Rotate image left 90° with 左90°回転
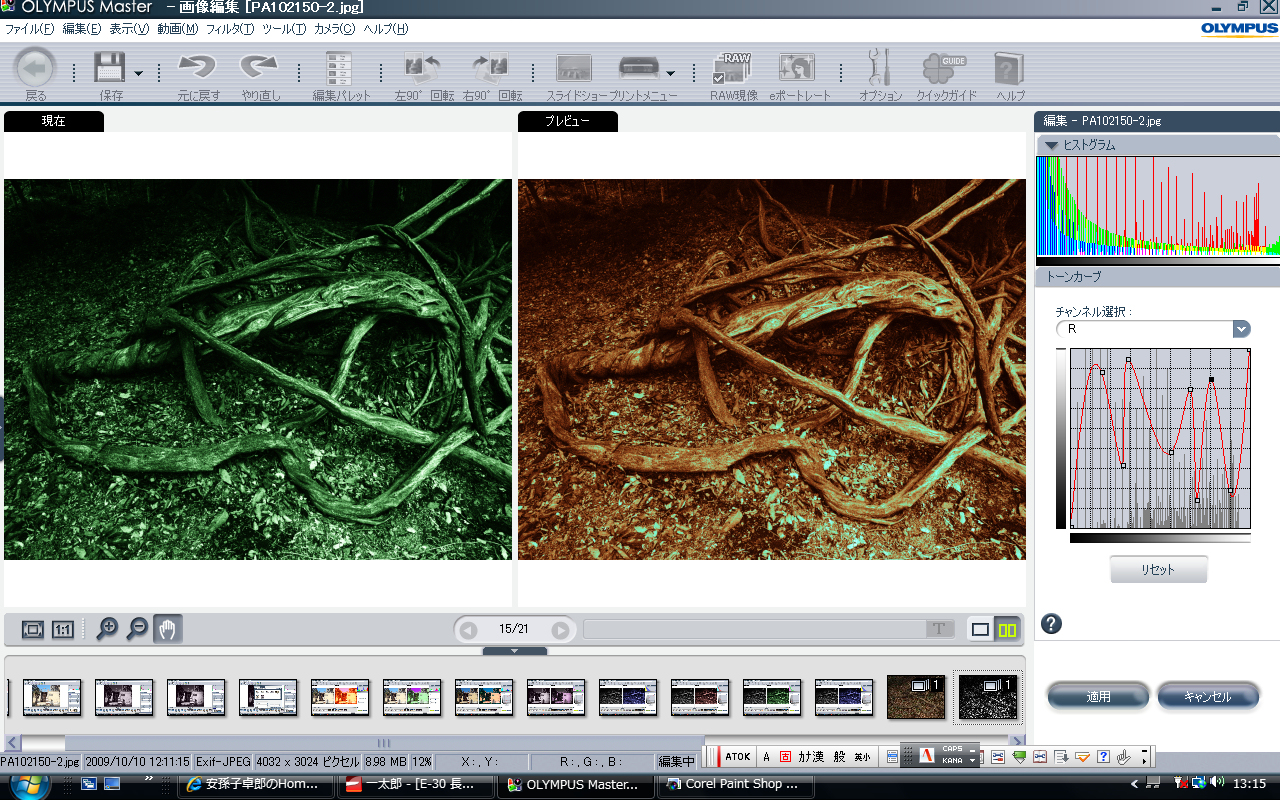The height and width of the screenshot is (800, 1280). coord(423,68)
